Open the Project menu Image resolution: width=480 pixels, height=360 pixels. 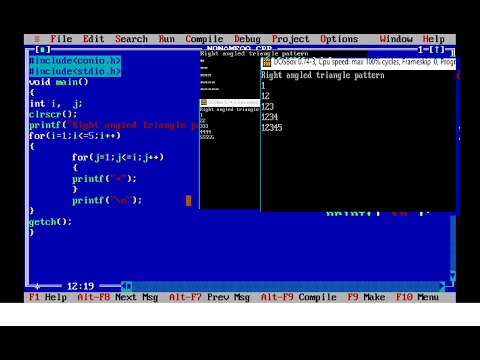click(x=290, y=39)
